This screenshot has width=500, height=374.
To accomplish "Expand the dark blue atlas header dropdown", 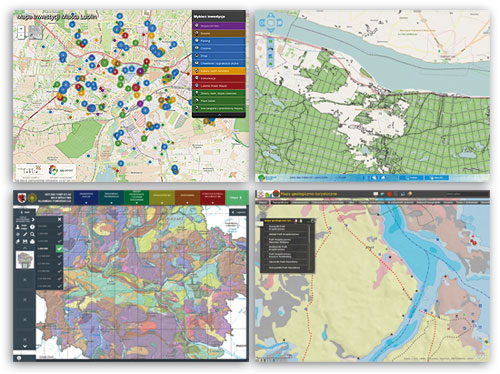I will (86, 197).
